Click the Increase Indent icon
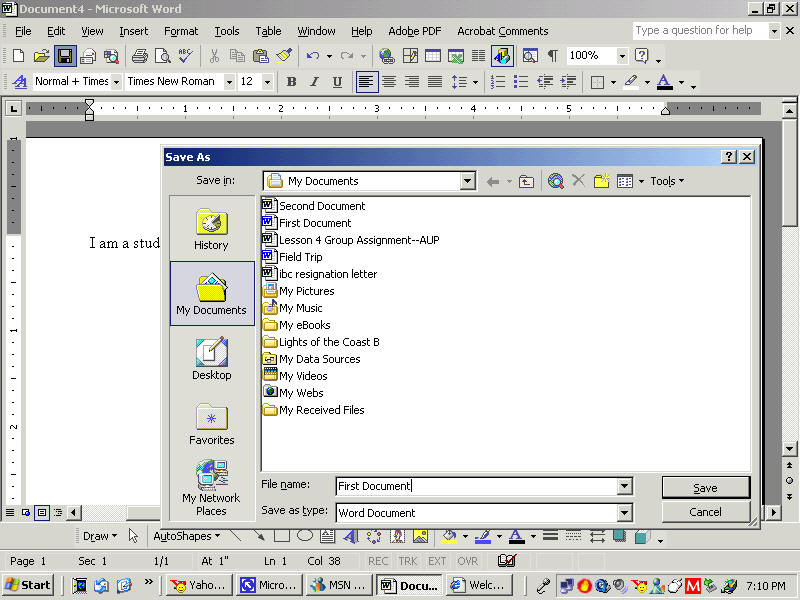Image resolution: width=800 pixels, height=600 pixels. coord(568,82)
